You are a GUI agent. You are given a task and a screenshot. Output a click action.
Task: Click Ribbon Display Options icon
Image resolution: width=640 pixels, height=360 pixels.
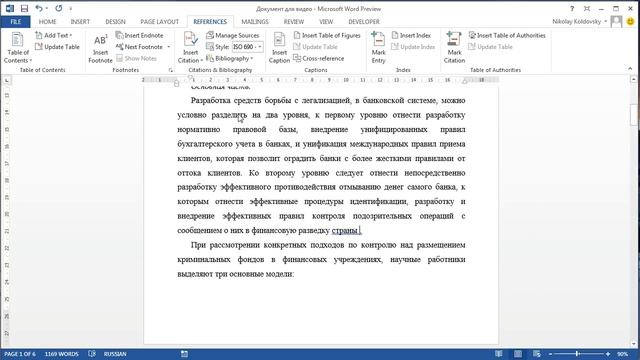[x=587, y=9]
